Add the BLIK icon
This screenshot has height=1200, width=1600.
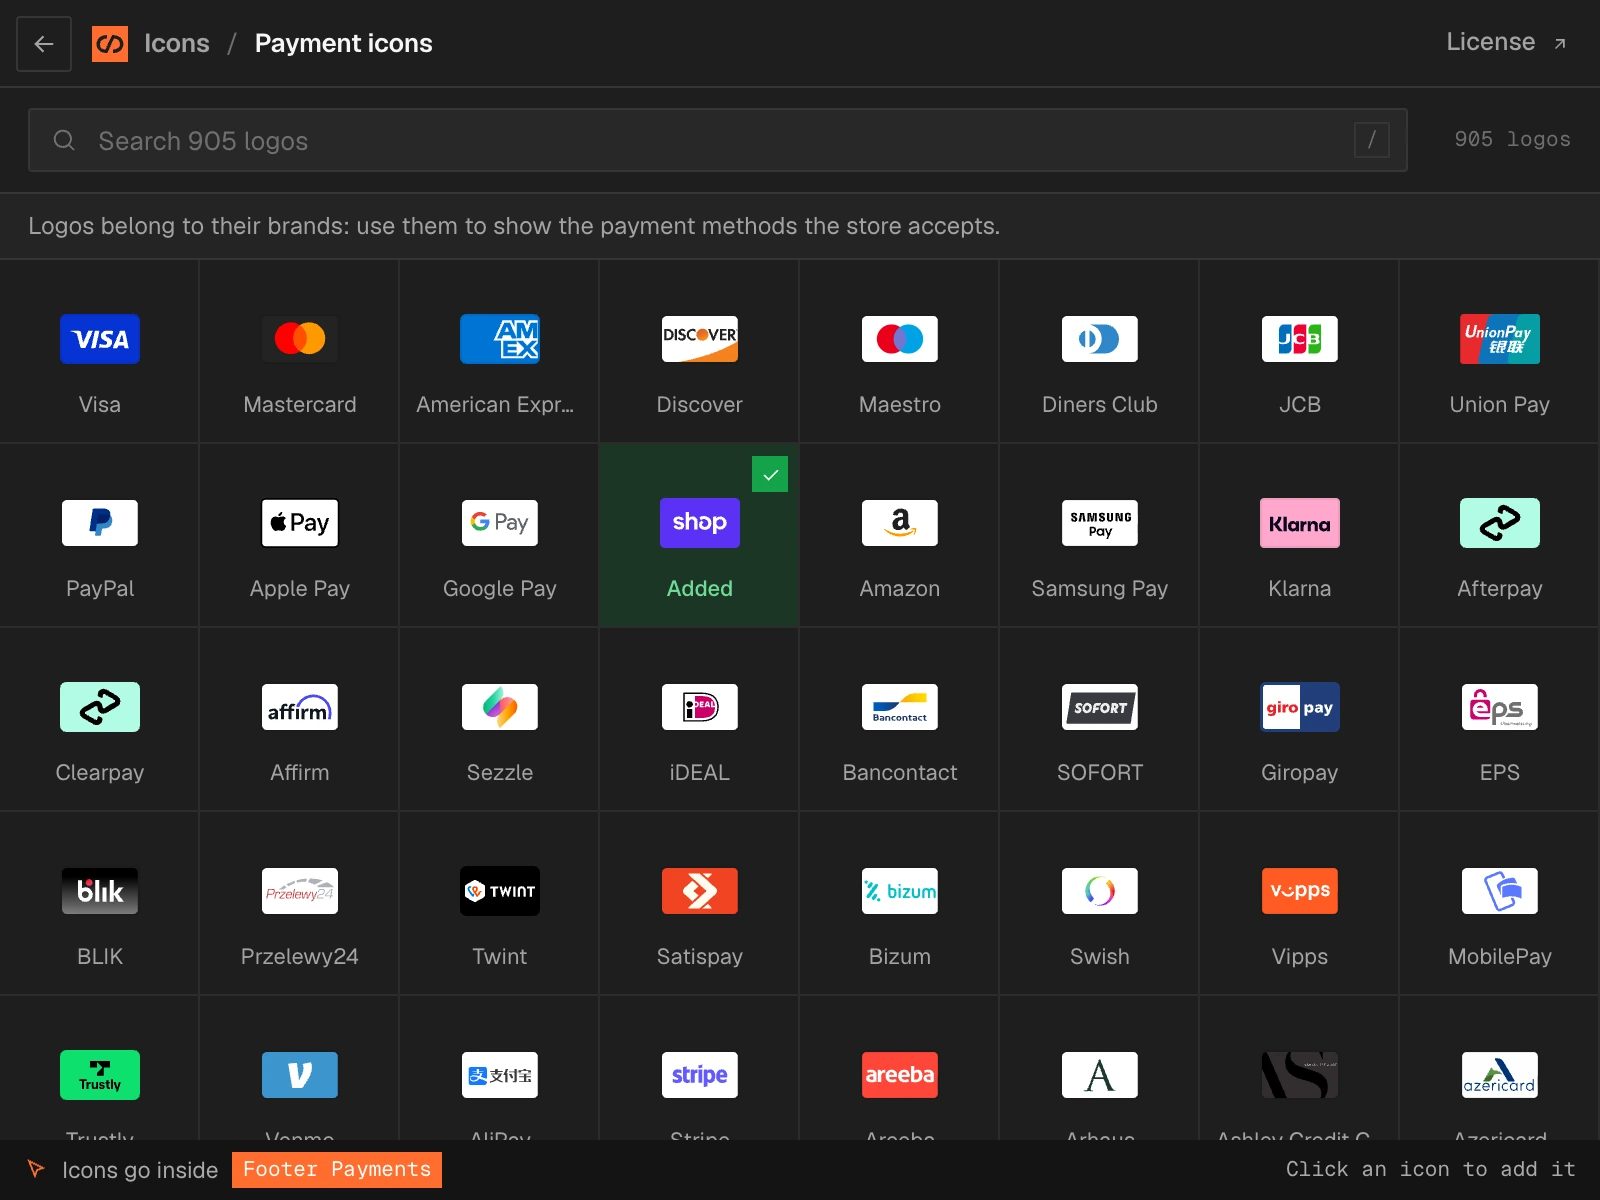[100, 903]
